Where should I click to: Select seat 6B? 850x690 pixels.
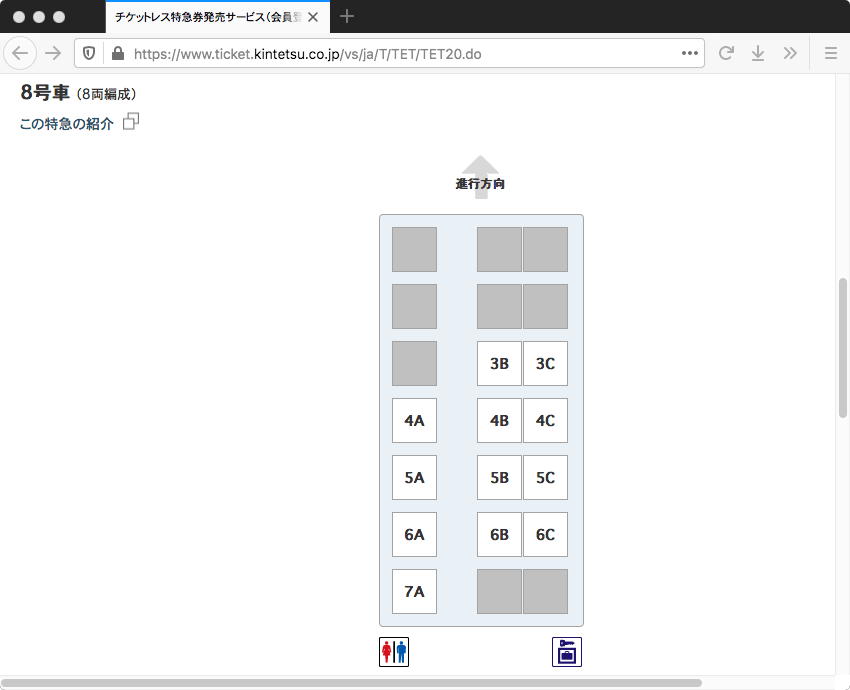coord(499,534)
